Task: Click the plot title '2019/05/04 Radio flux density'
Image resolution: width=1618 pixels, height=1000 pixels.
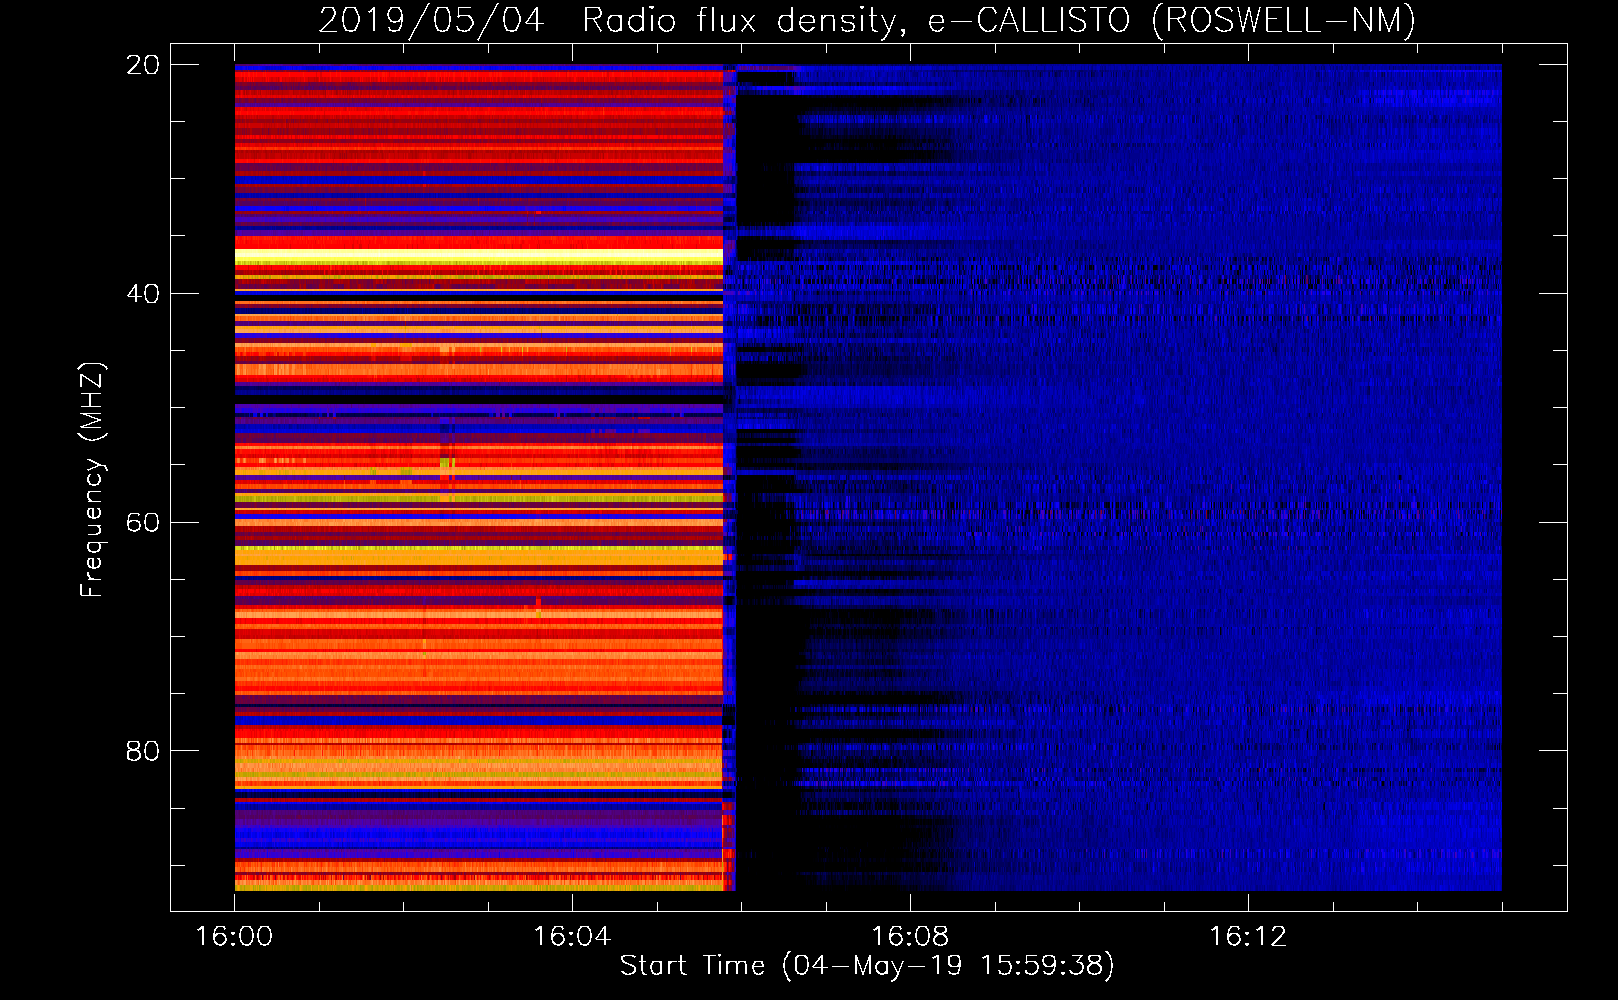Action: (x=608, y=21)
